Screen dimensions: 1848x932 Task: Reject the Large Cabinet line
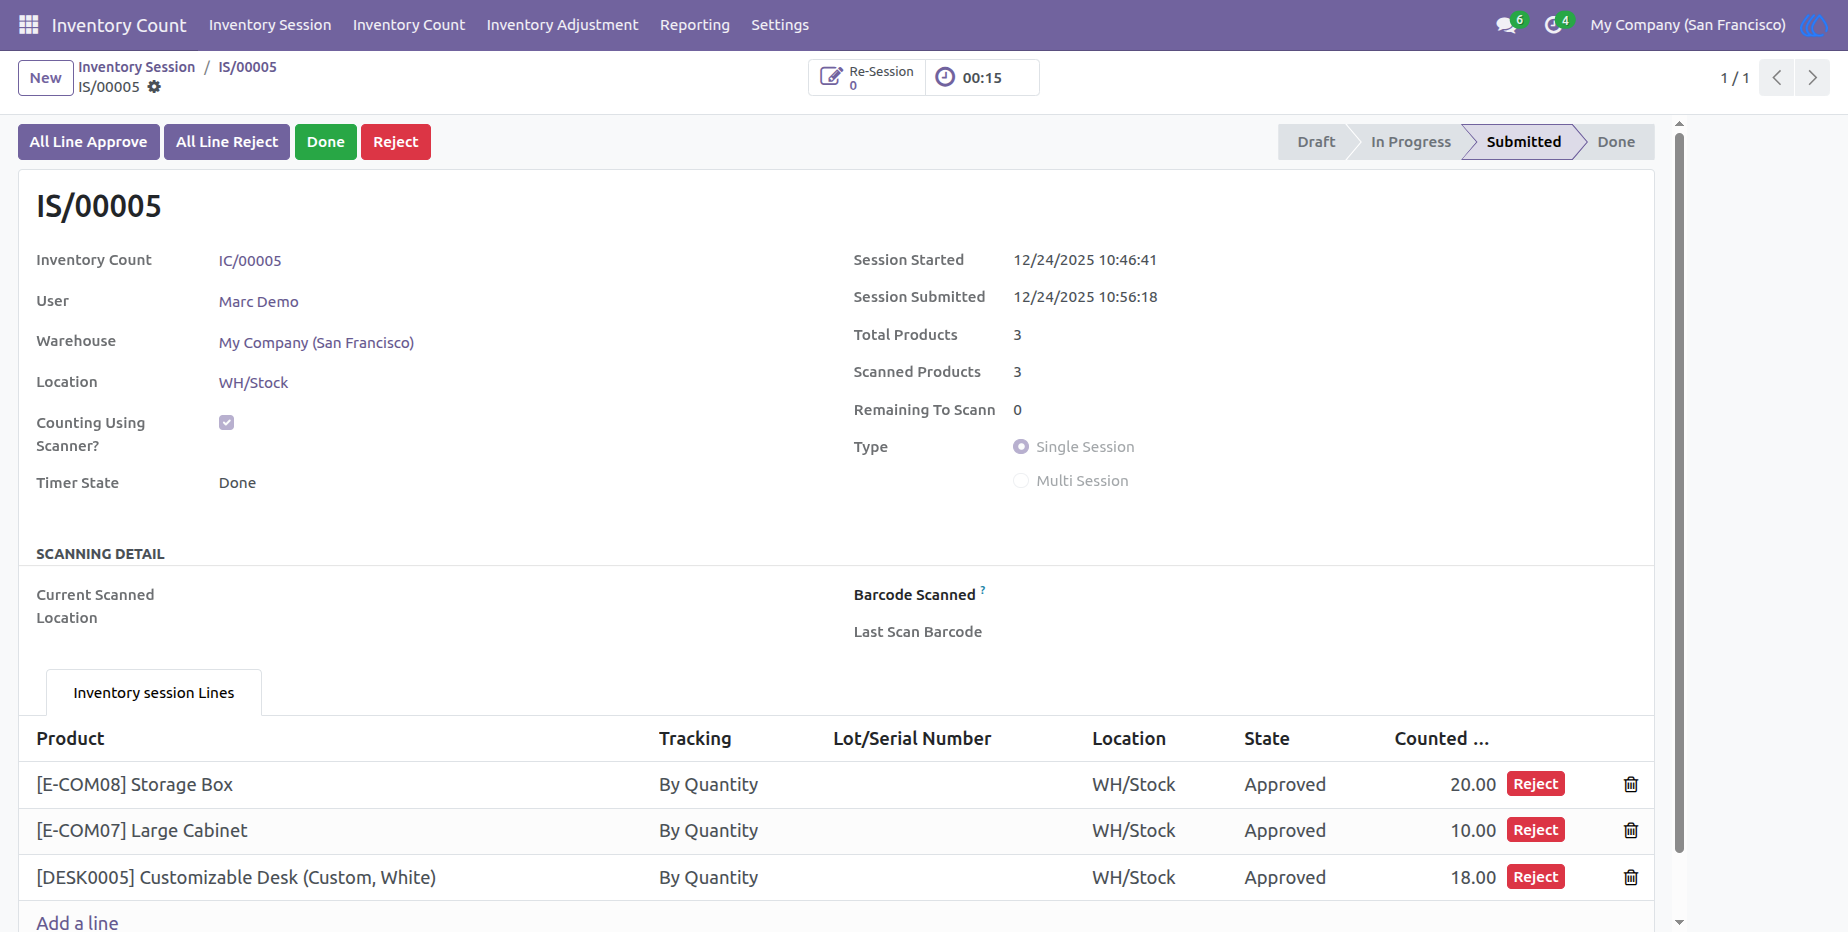pyautogui.click(x=1536, y=830)
